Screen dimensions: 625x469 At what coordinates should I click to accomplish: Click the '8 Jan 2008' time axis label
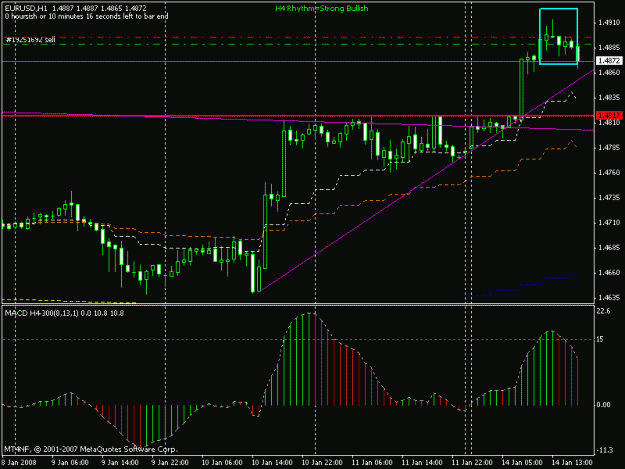tap(19, 463)
